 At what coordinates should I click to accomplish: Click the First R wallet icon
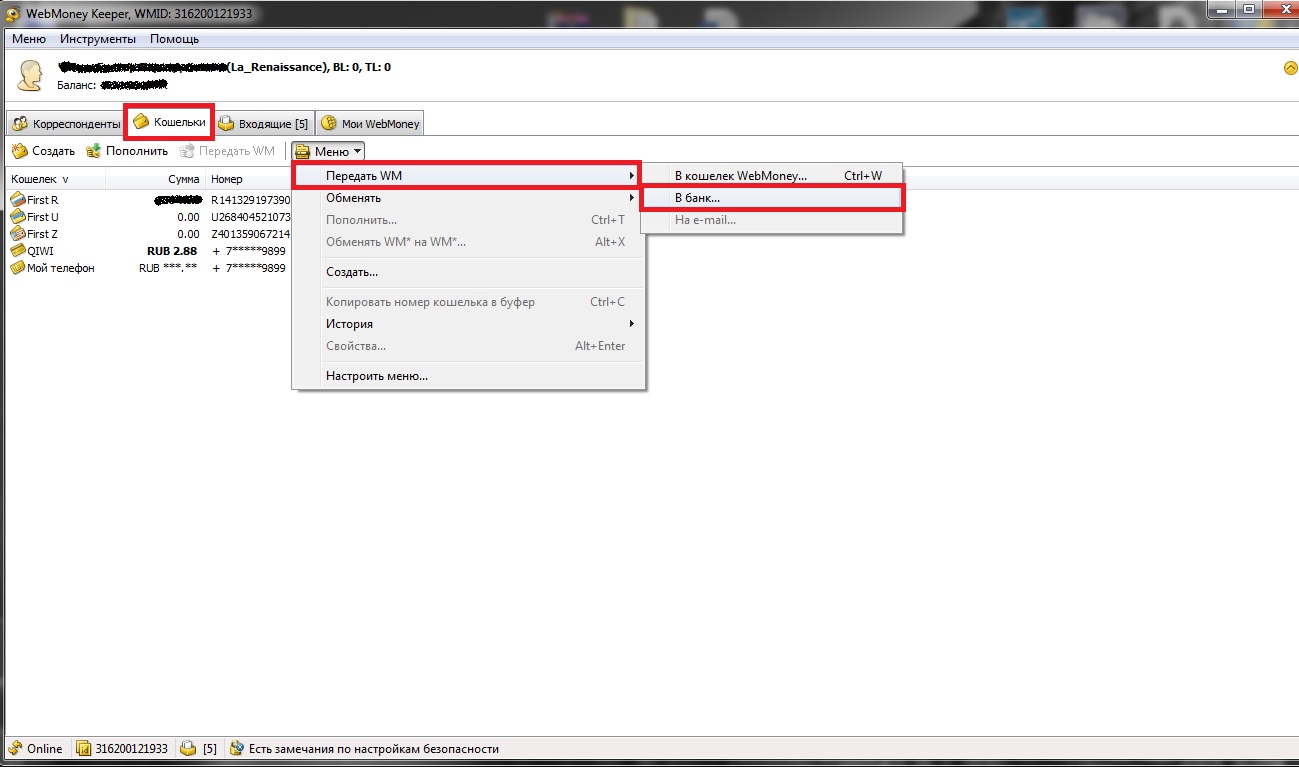[17, 200]
